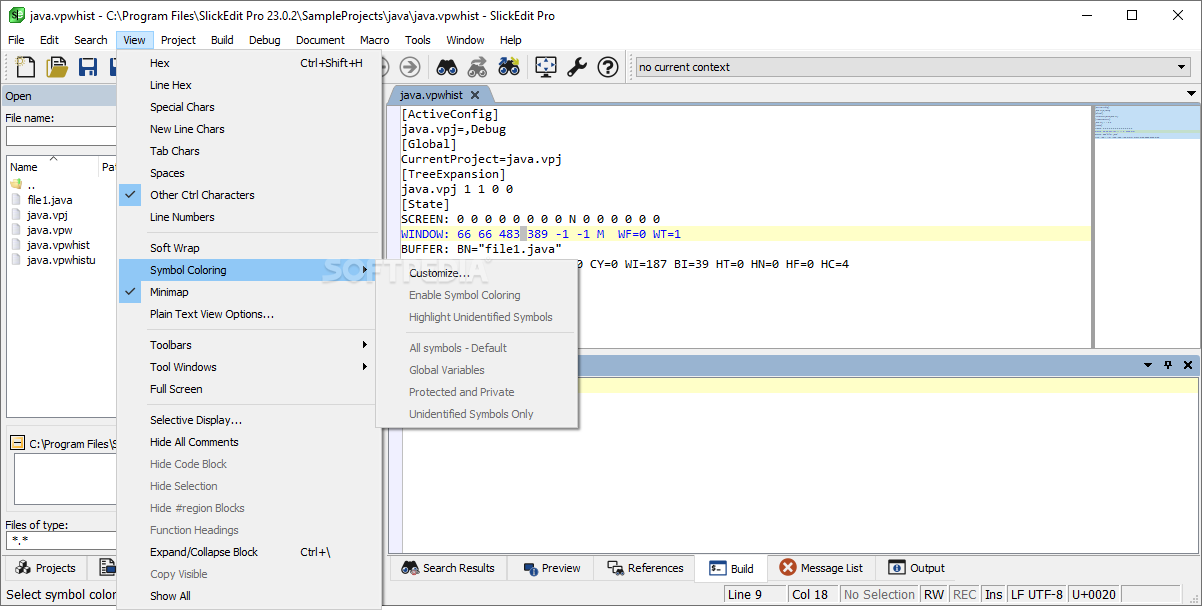Click the Build tab terminal icon
This screenshot has height=610, width=1202.
[x=717, y=568]
